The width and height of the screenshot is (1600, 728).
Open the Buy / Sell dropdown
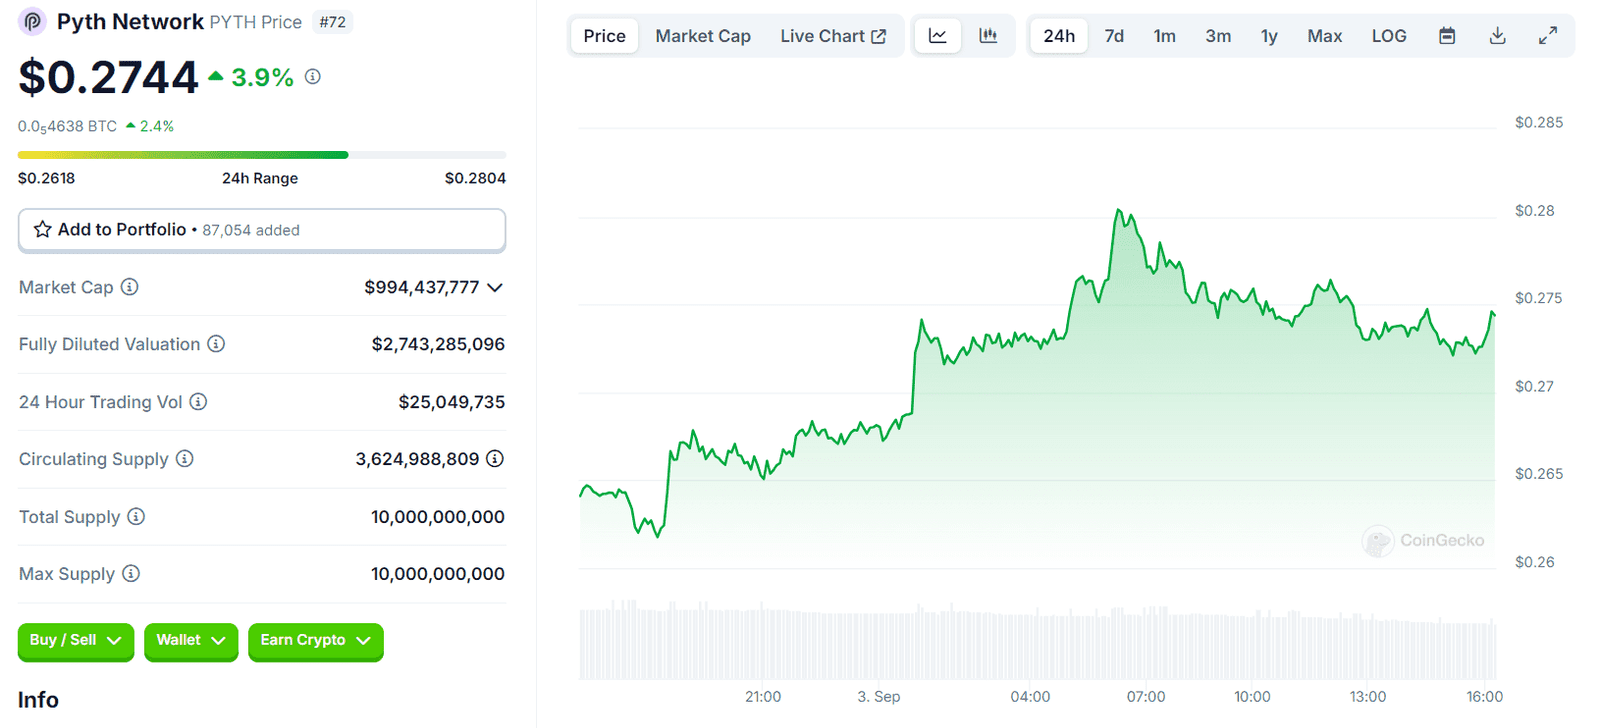tap(76, 641)
